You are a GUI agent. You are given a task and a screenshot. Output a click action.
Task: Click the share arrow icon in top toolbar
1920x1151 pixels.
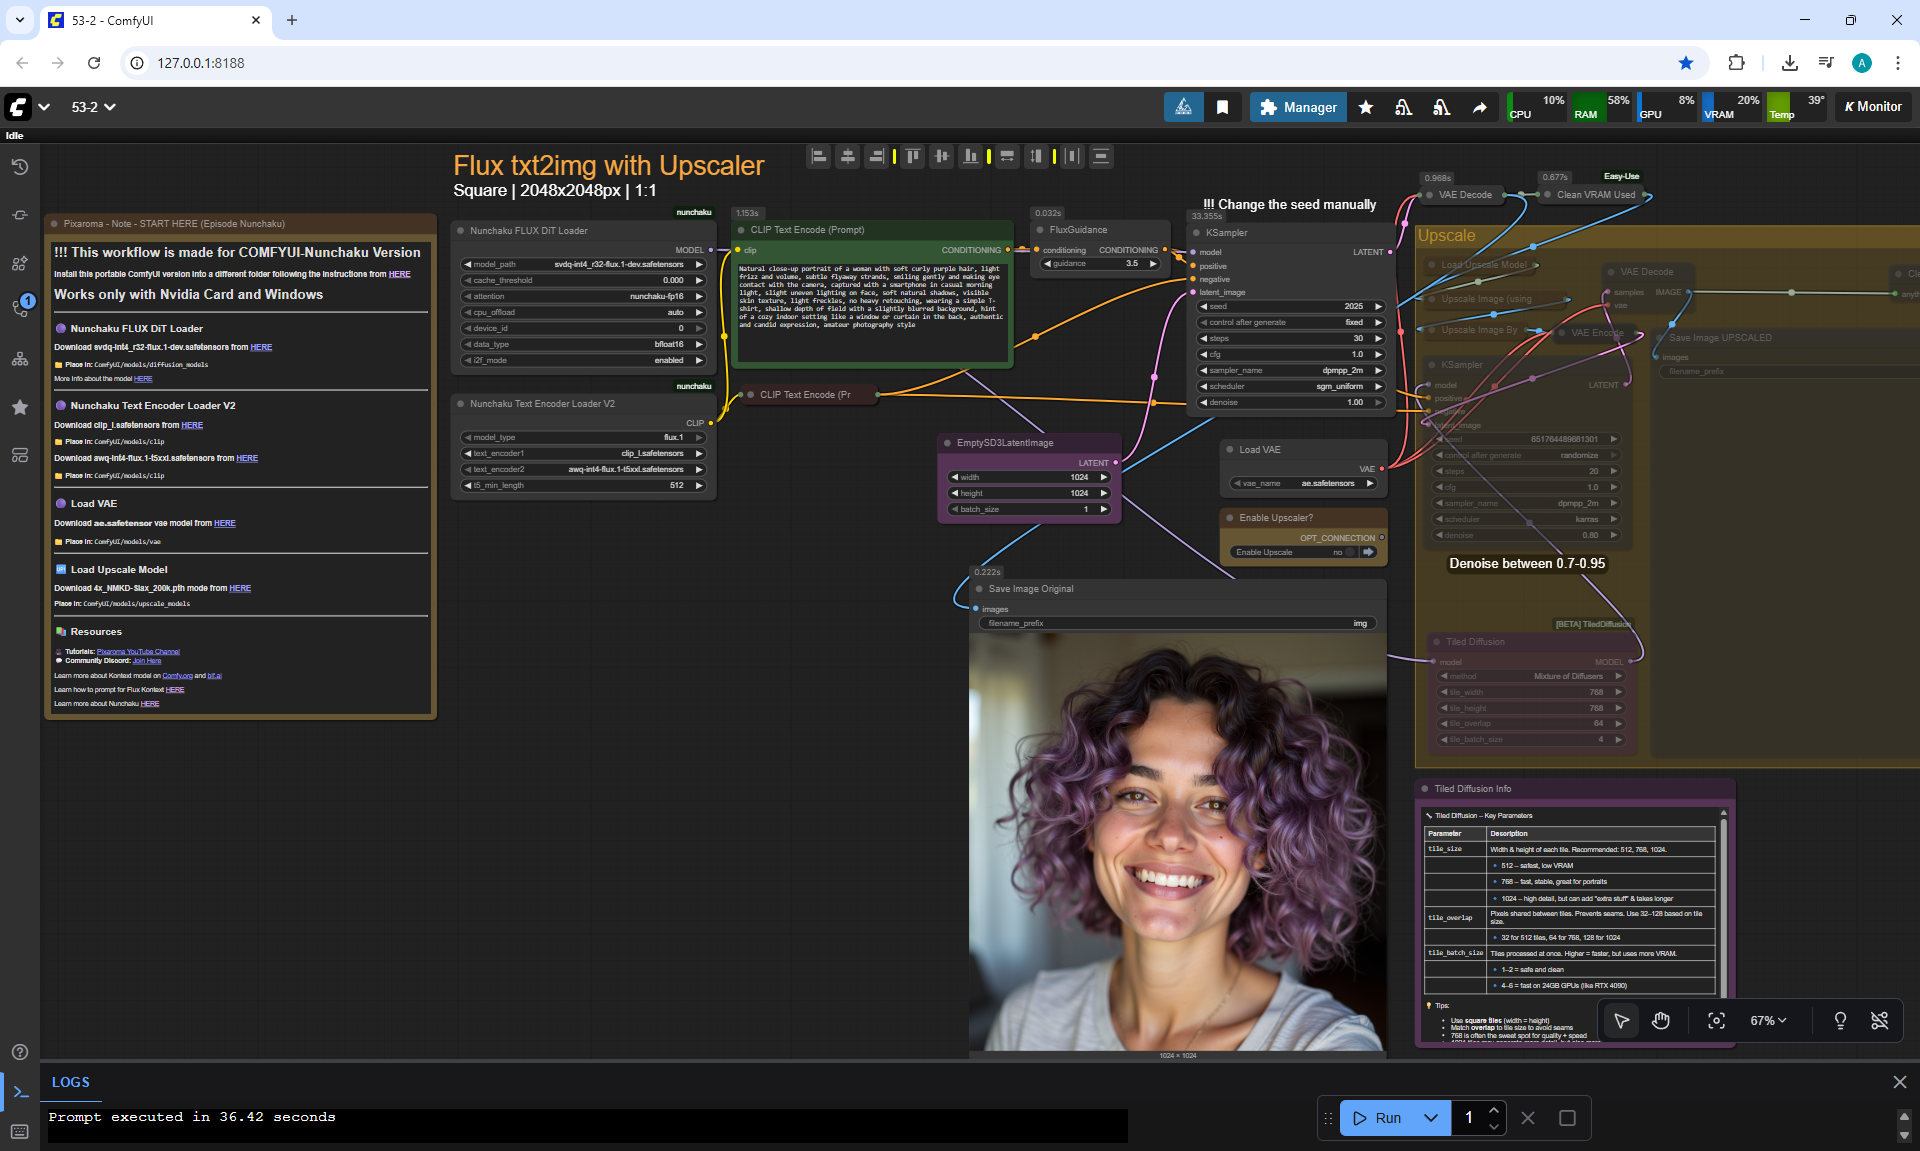(x=1479, y=107)
